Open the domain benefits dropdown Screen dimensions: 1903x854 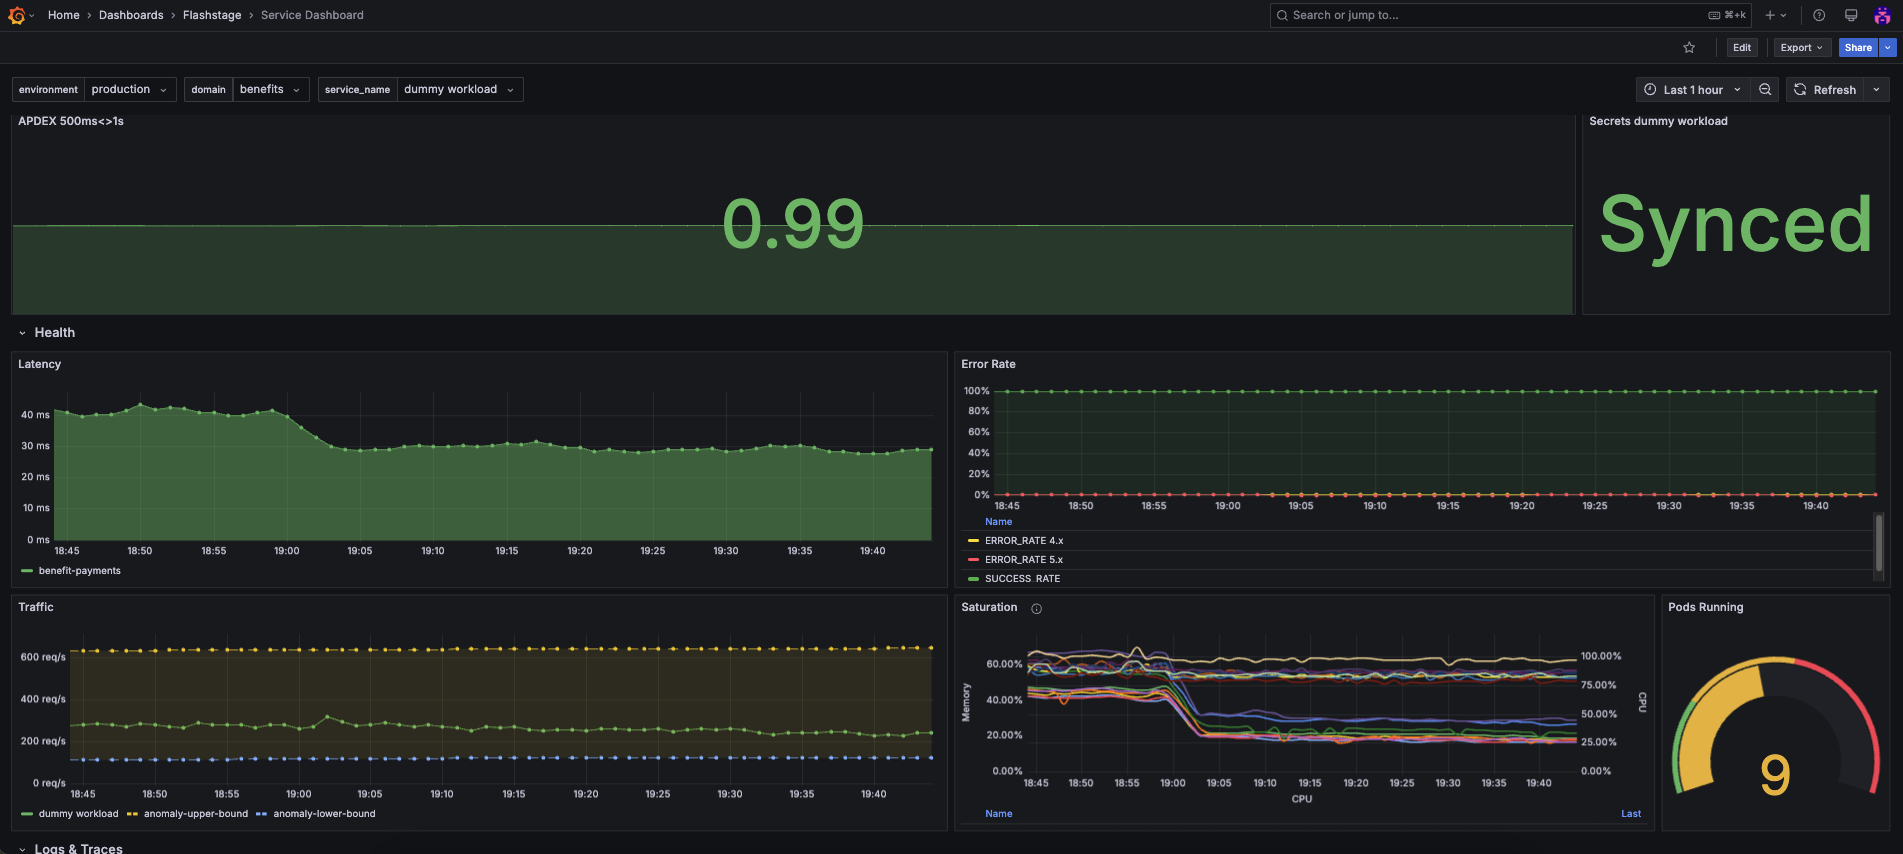(x=270, y=90)
